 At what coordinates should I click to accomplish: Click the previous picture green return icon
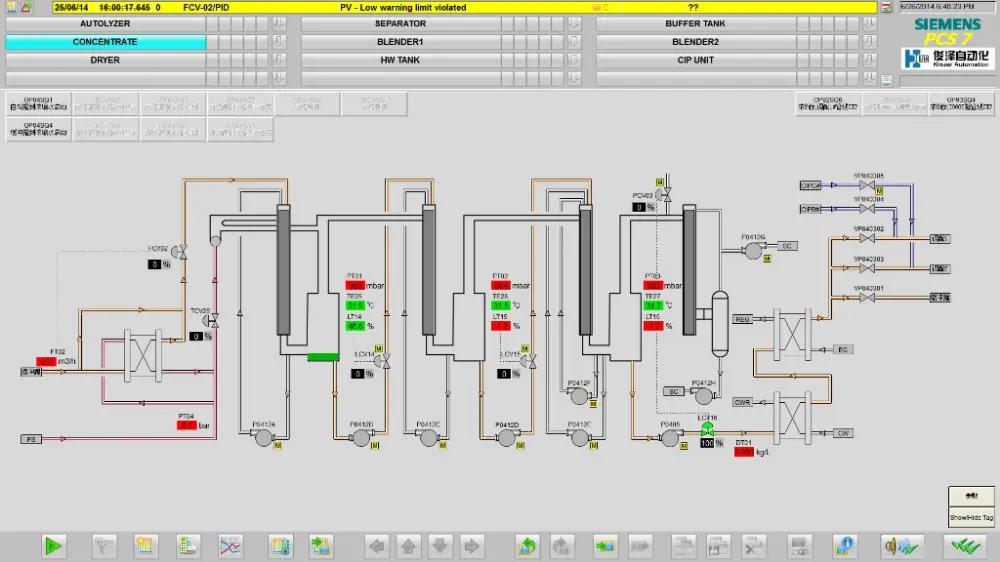527,546
